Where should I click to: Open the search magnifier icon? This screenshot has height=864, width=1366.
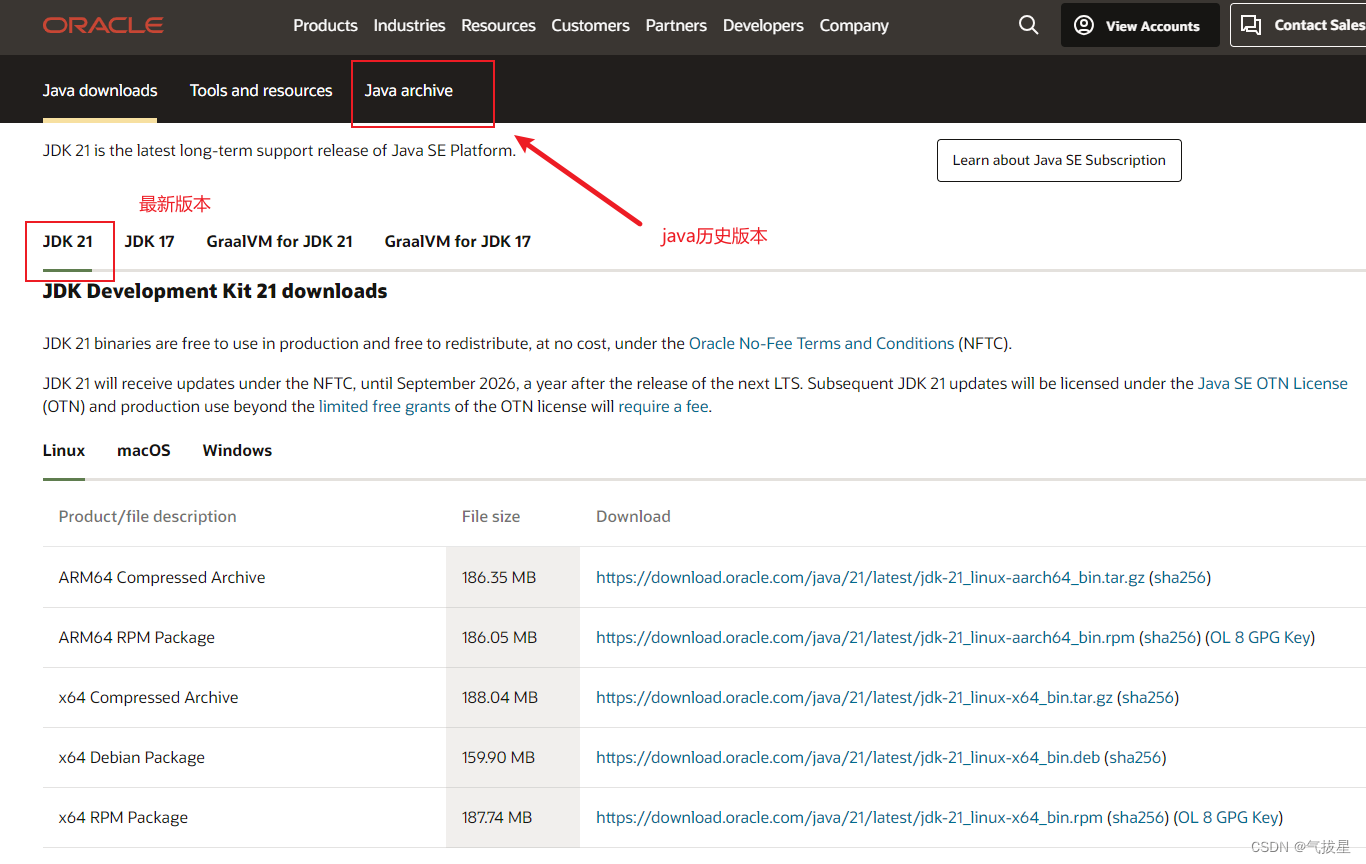(1028, 25)
